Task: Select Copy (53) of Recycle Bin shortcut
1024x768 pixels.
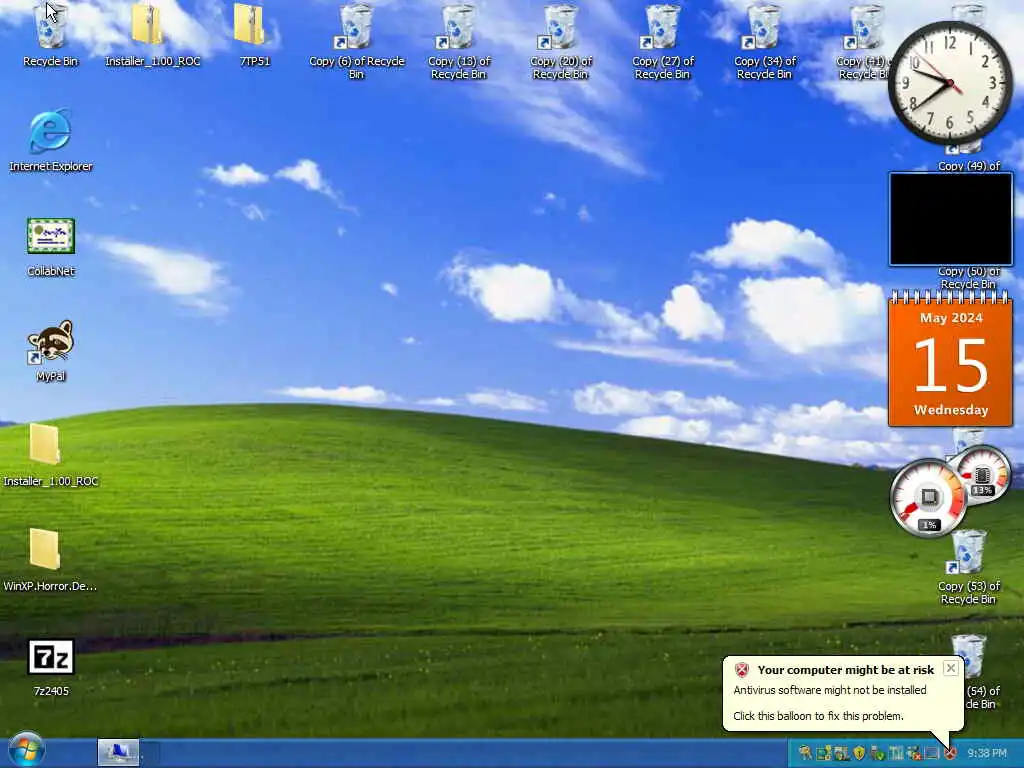Action: coord(968,567)
